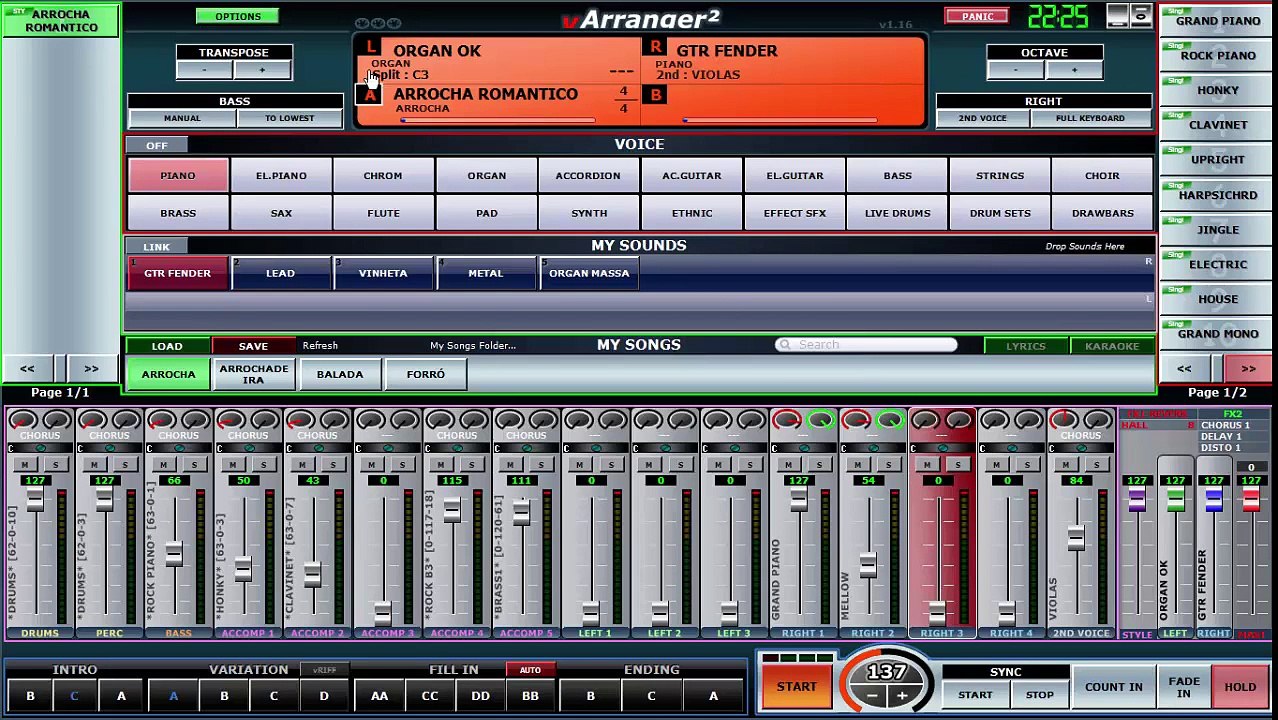Open the LYRICS view
This screenshot has height=720, width=1278.
pyautogui.click(x=1026, y=346)
